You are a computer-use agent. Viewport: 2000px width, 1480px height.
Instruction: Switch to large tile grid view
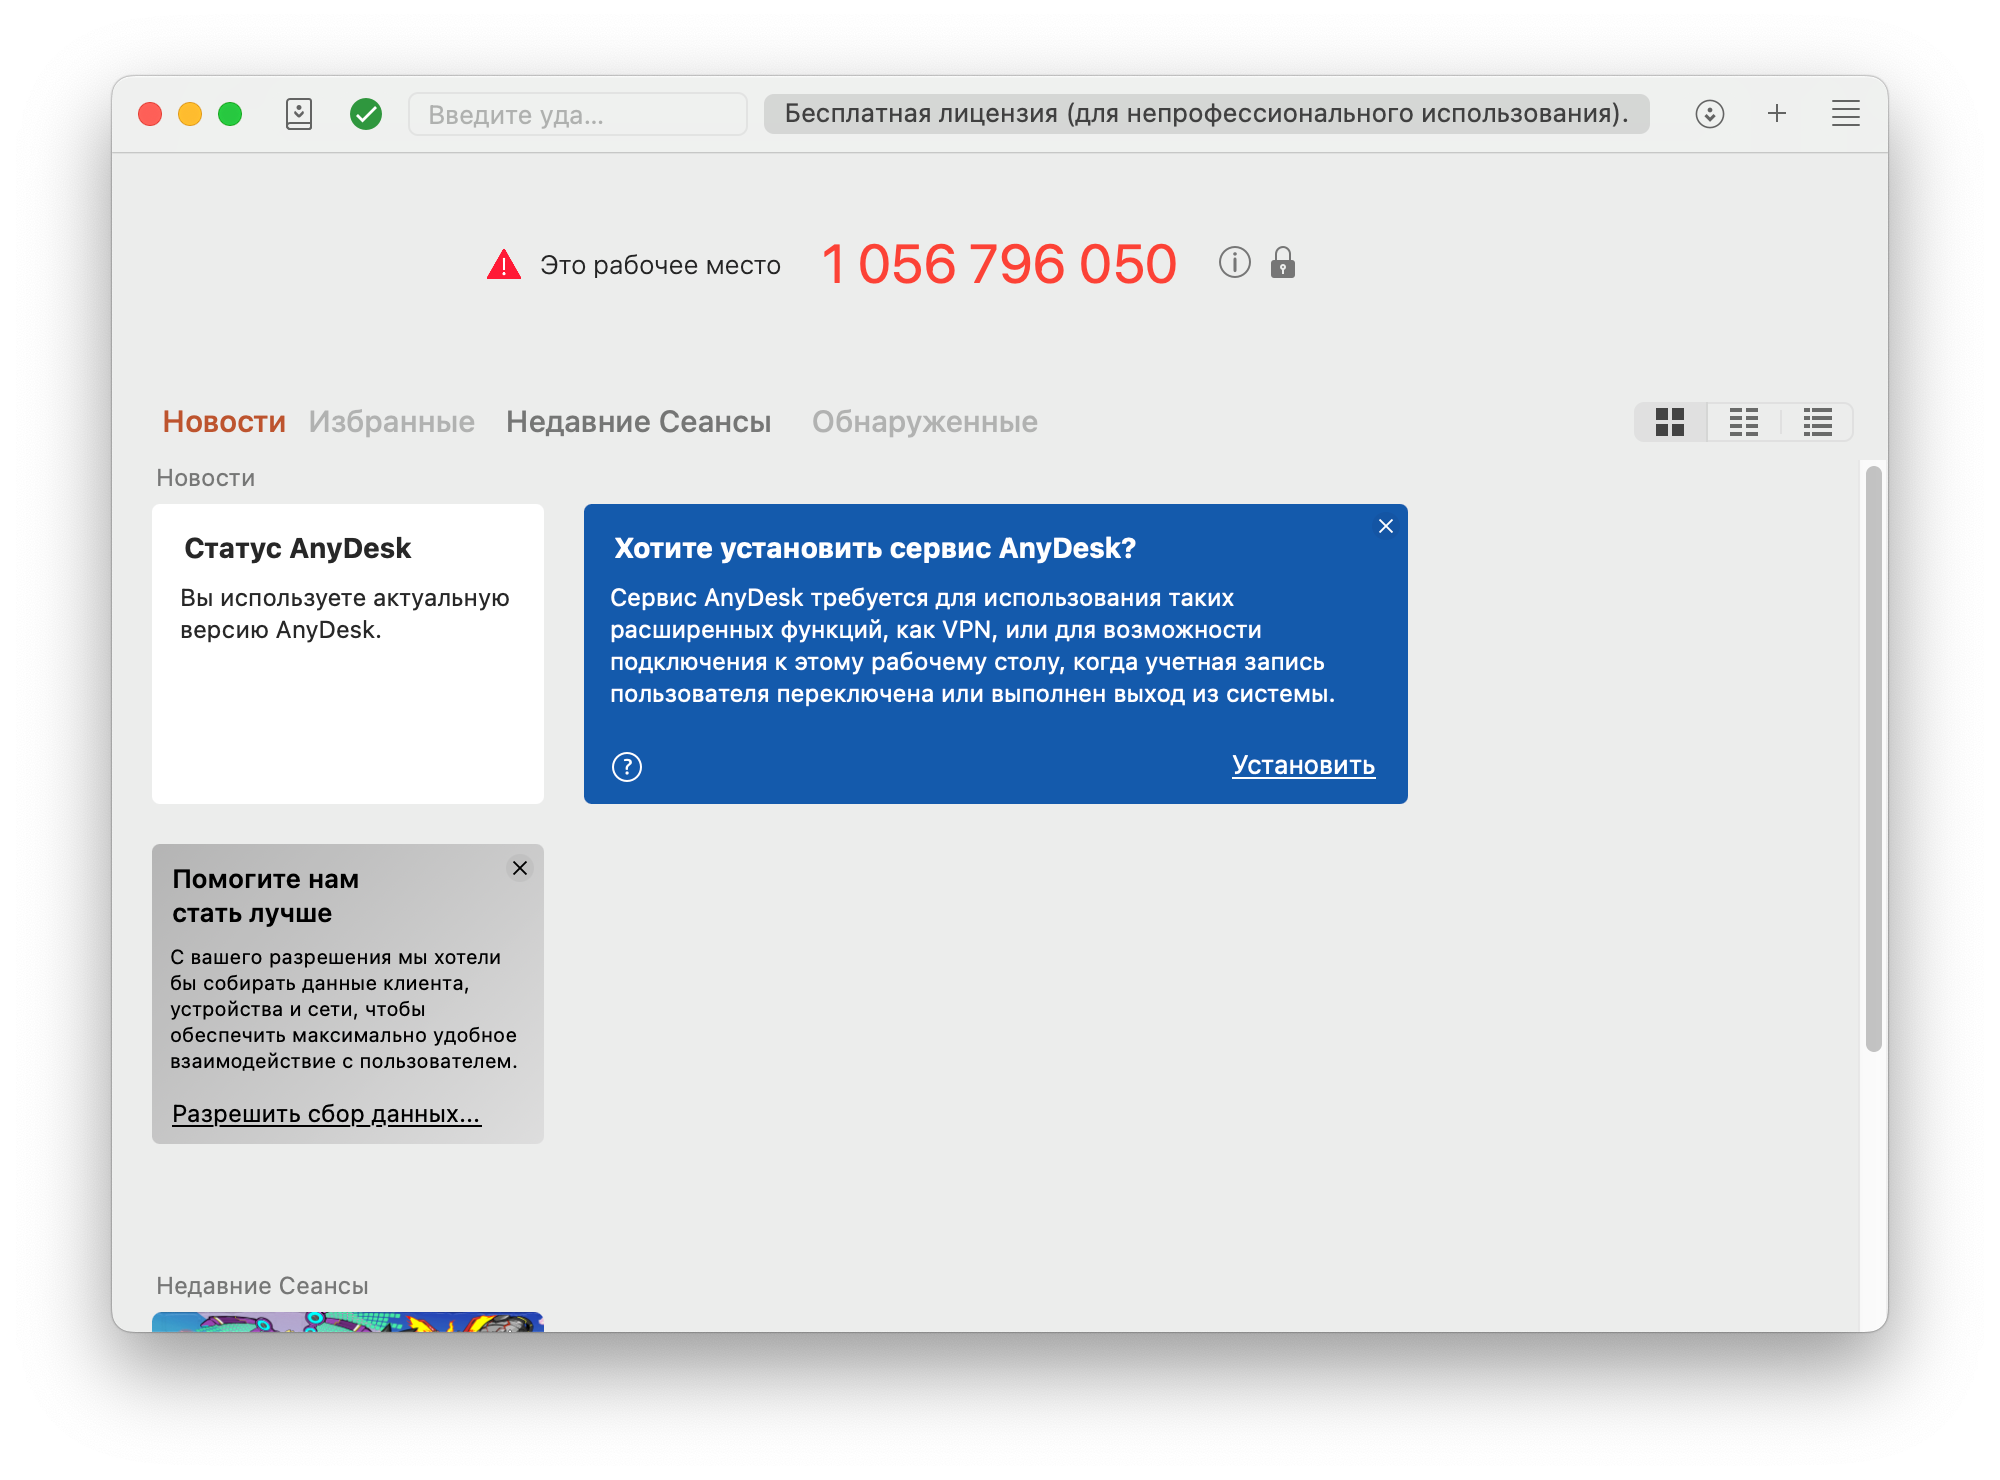tap(1670, 422)
